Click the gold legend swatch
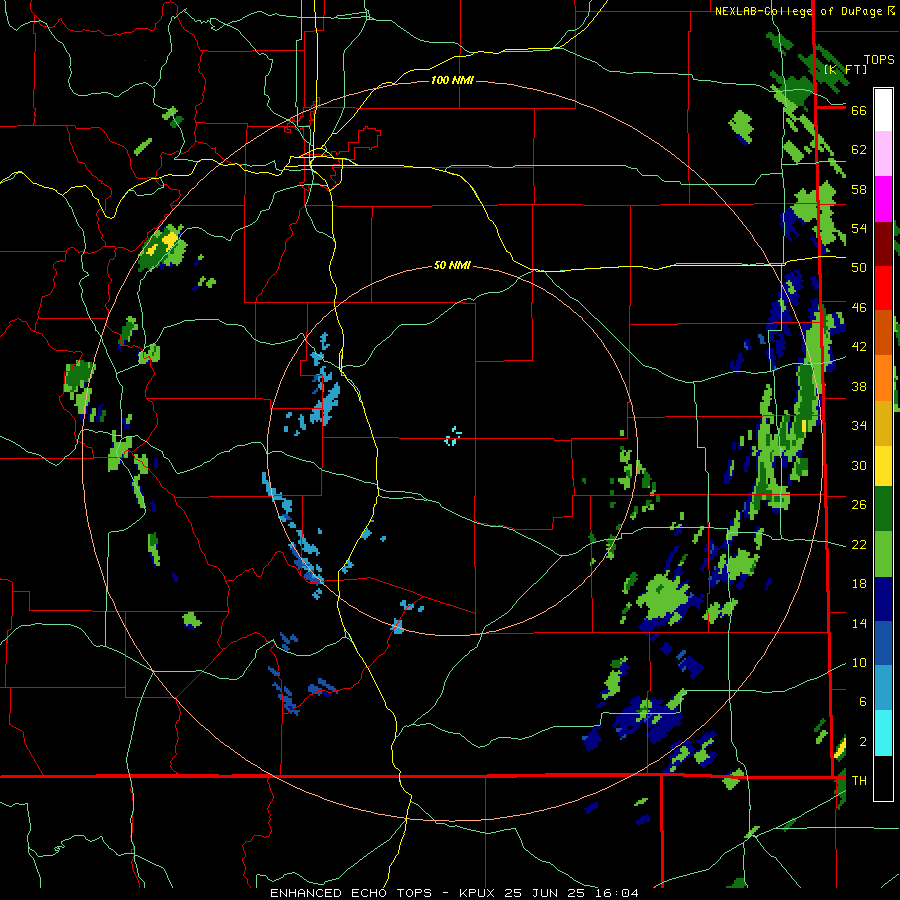The width and height of the screenshot is (900, 900). [883, 423]
